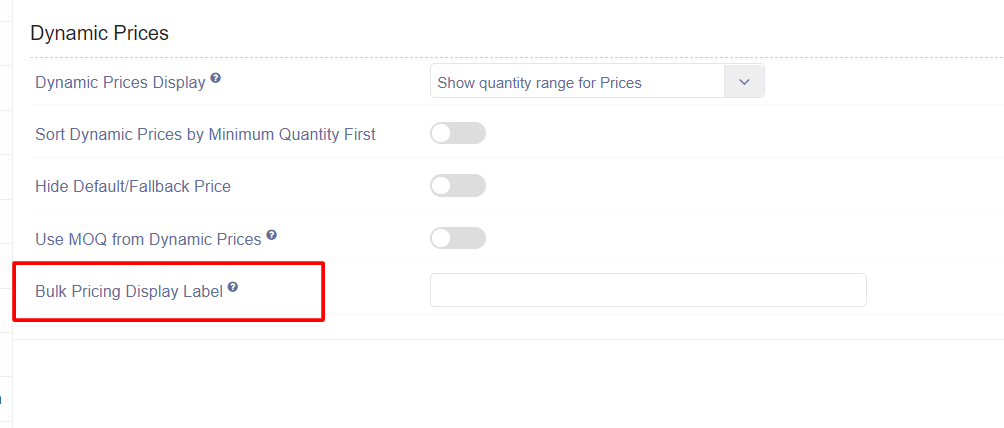This screenshot has height=428, width=1004.
Task: Click help icon next to Use MOQ
Action: 271,235
